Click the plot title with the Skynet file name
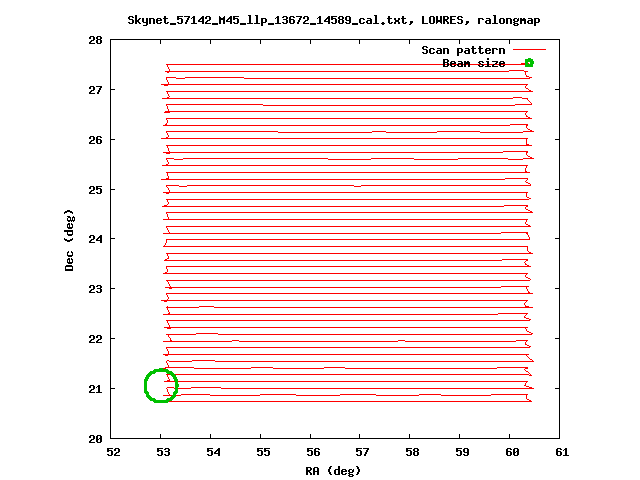This screenshot has height=480, width=640. tap(334, 20)
